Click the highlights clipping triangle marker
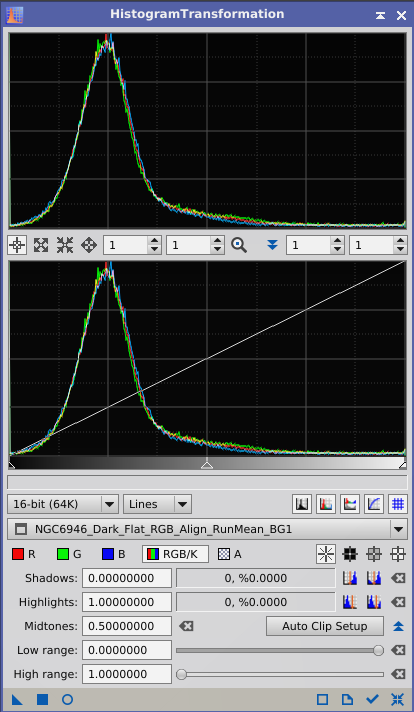The width and height of the screenshot is (414, 712). pyautogui.click(x=402, y=465)
